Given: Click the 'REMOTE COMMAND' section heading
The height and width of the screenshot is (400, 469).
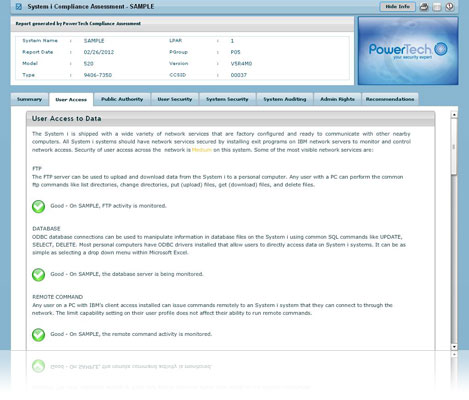Looking at the screenshot, I should (x=58, y=297).
